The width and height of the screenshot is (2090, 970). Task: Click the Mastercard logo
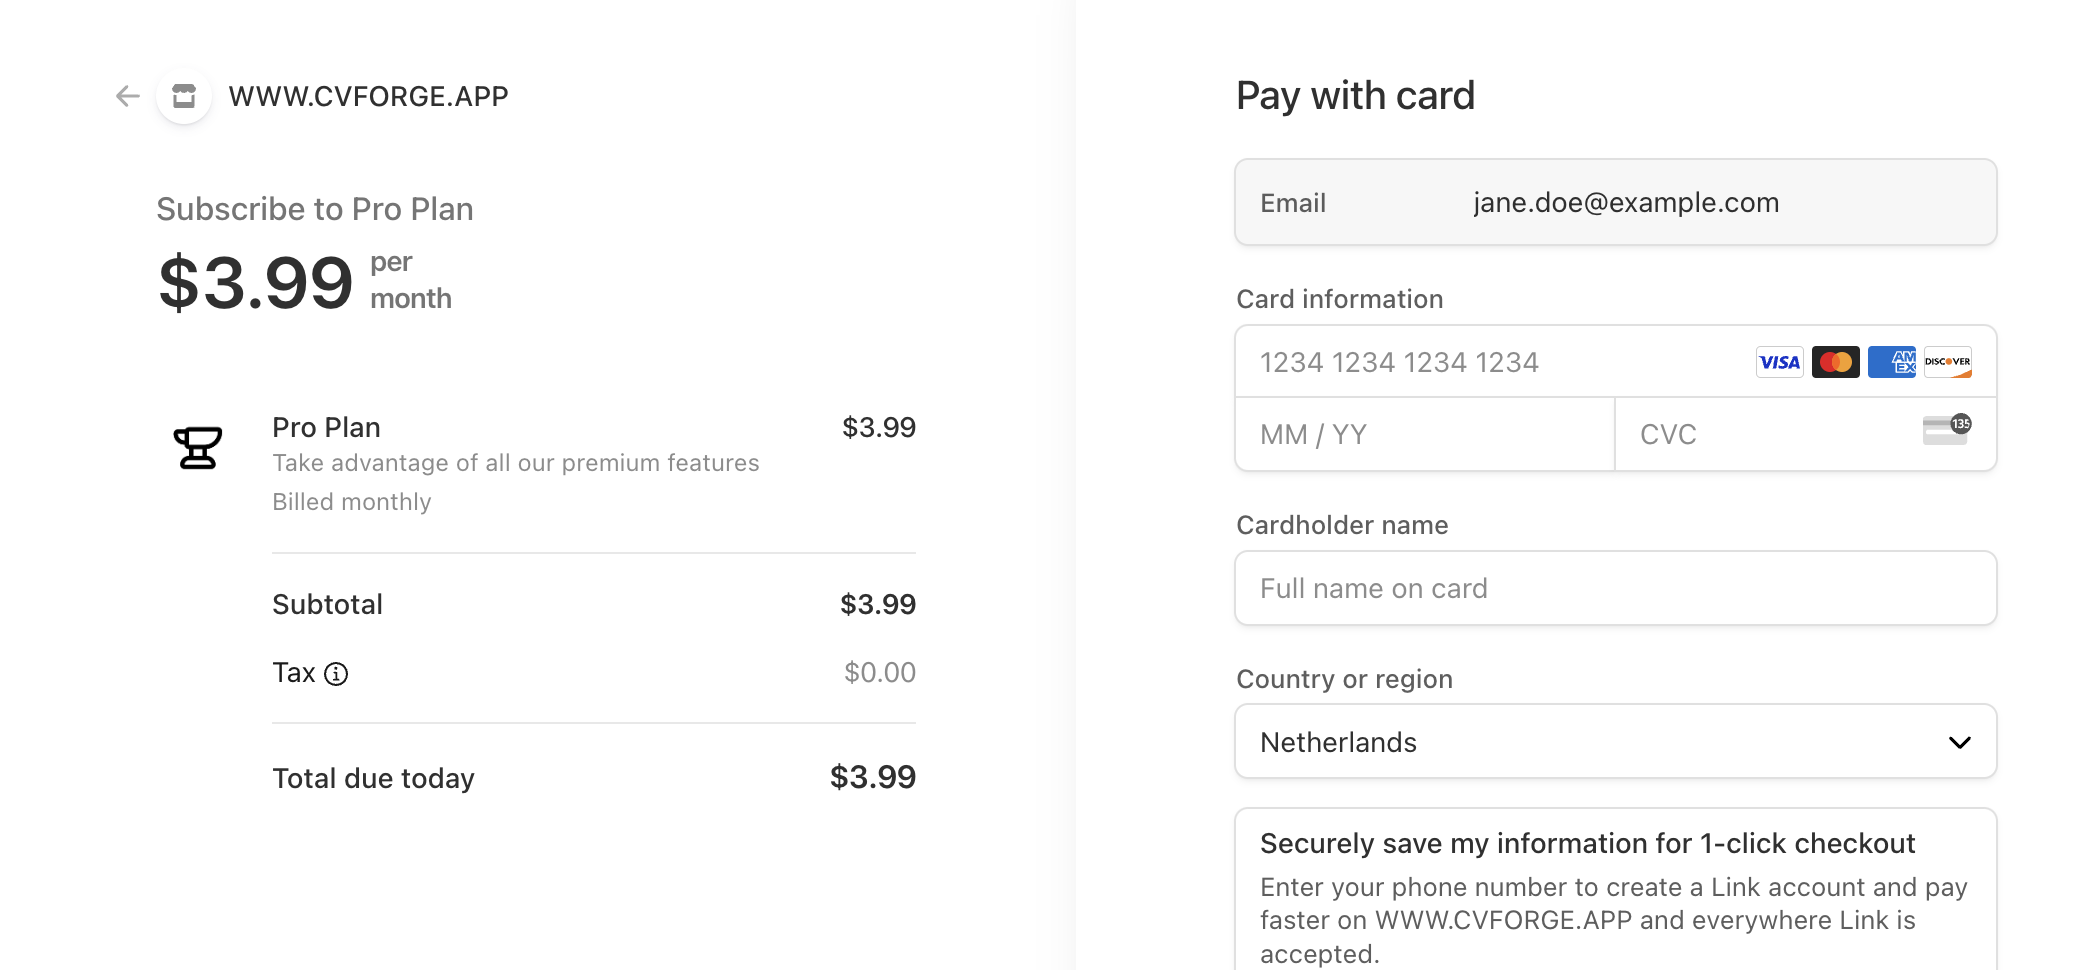tap(1835, 362)
